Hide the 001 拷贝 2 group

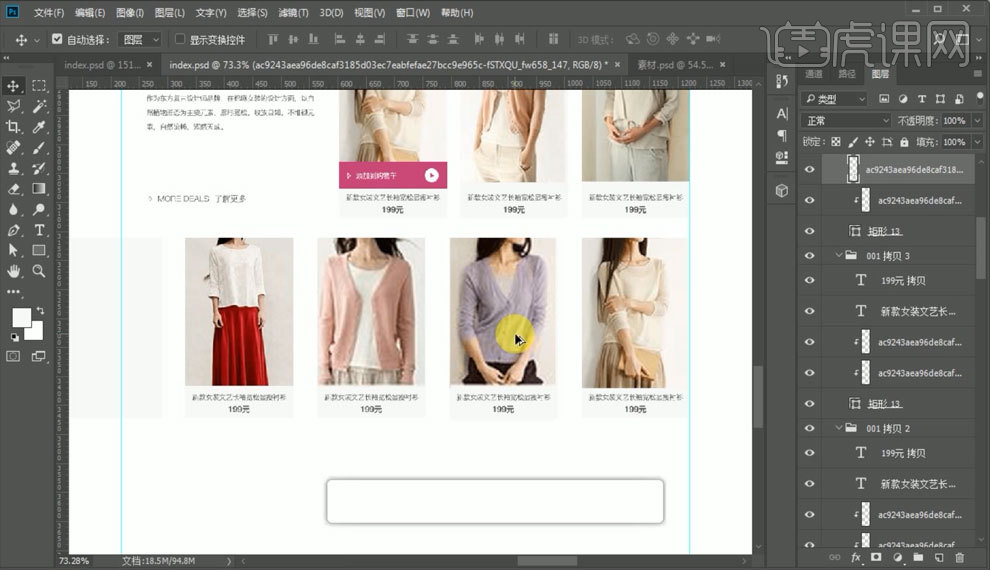tap(809, 428)
